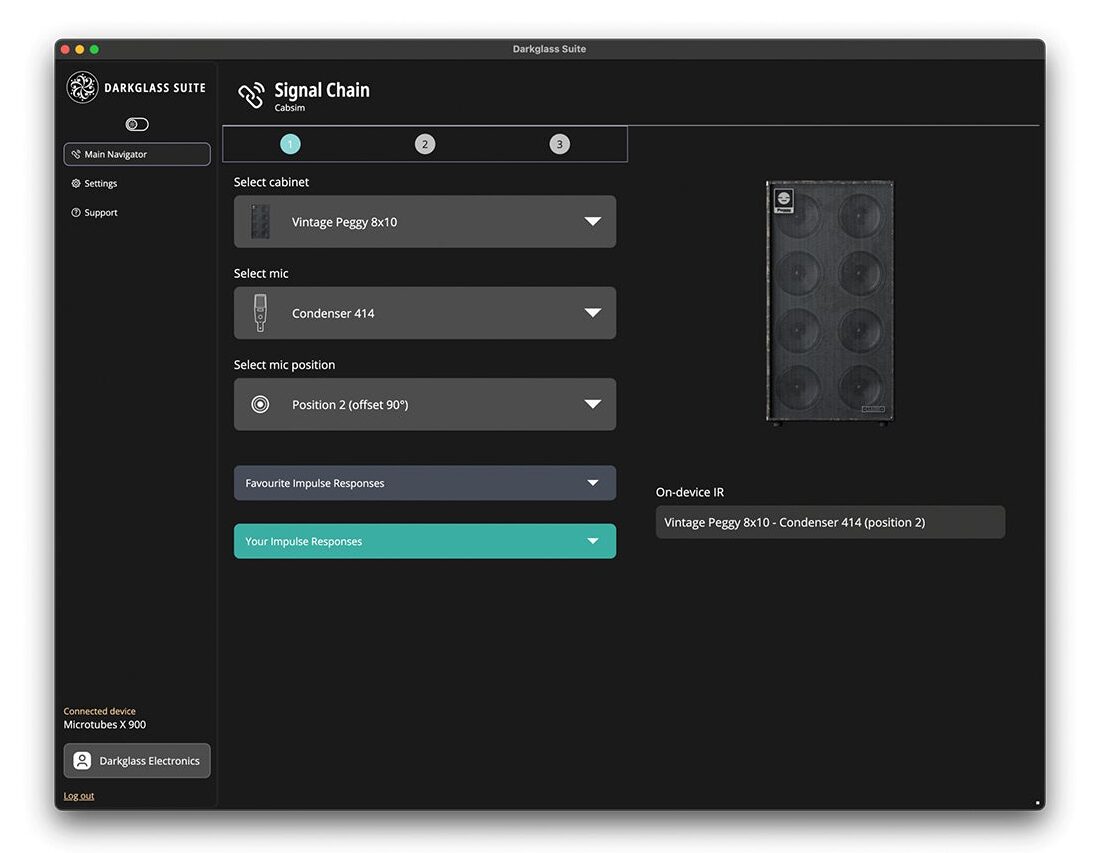Click the Signal Chain link icon
The width and height of the screenshot is (1093, 853).
(251, 95)
